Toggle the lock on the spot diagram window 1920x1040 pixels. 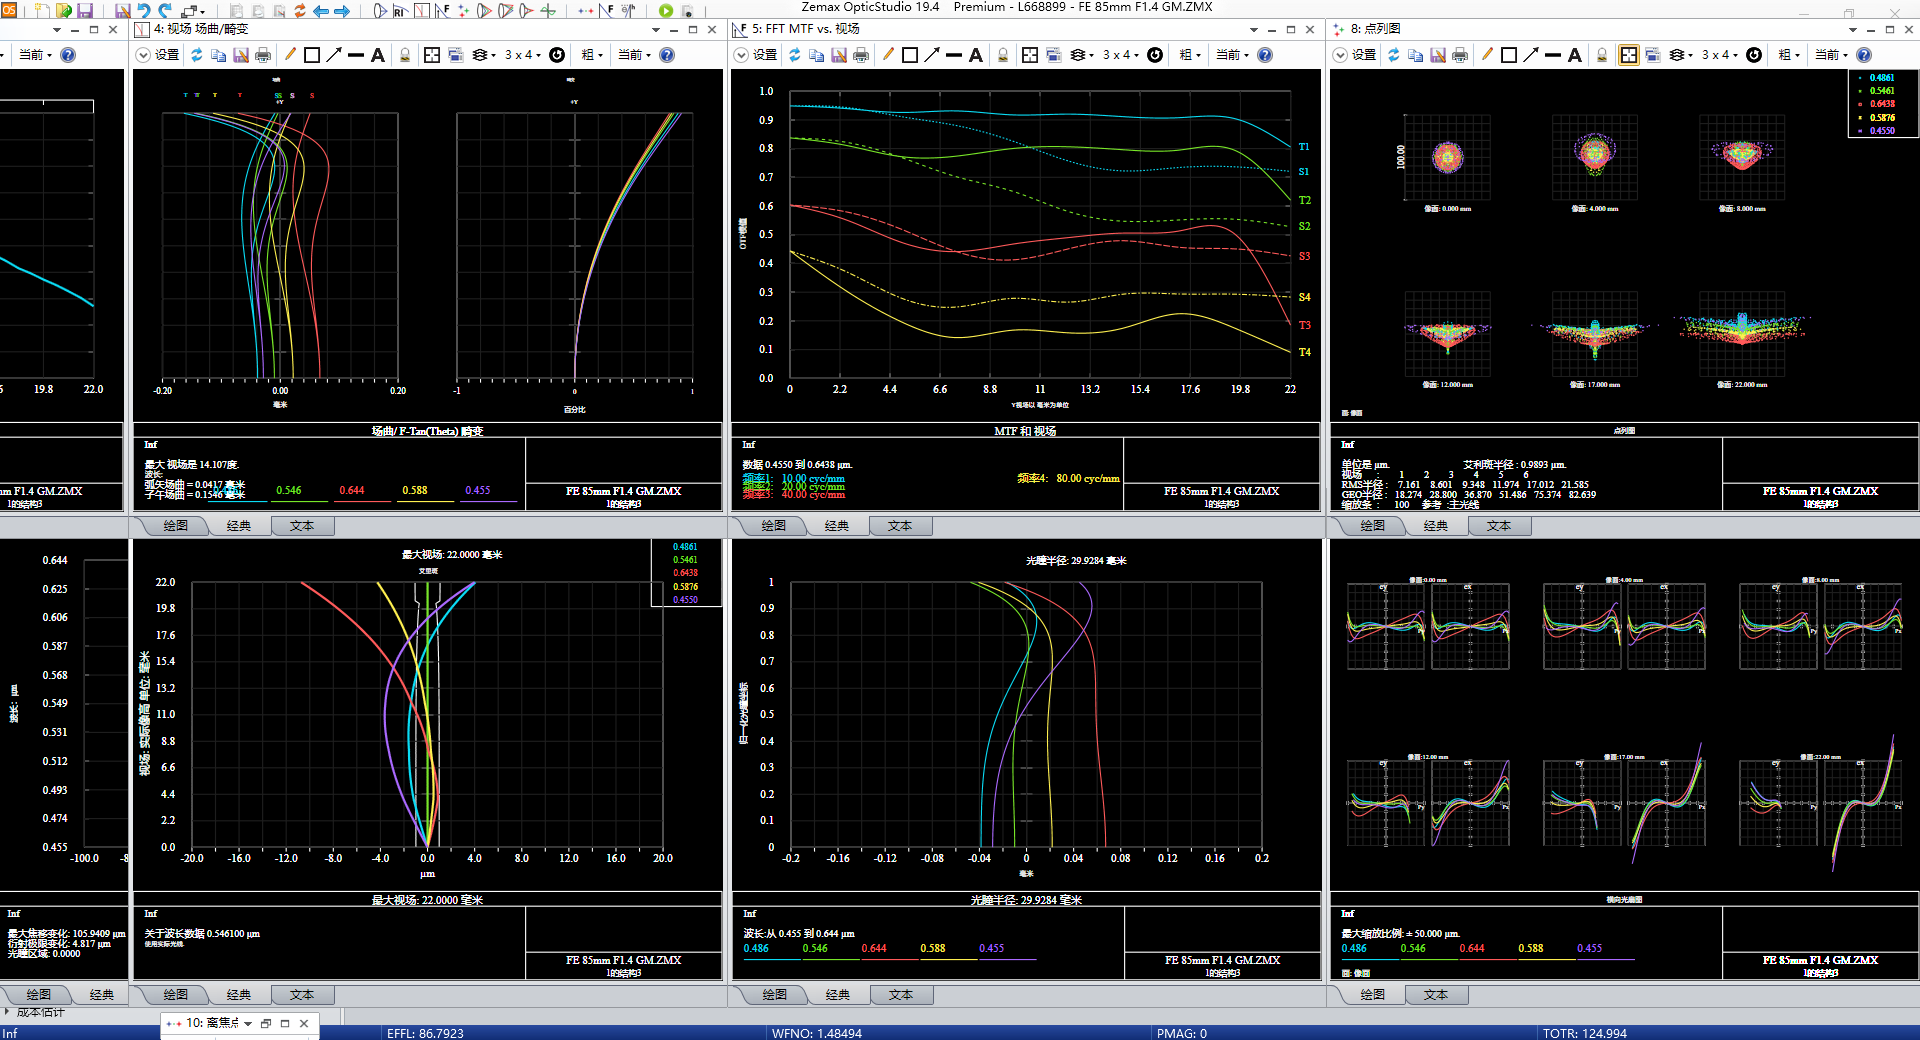(x=1602, y=55)
